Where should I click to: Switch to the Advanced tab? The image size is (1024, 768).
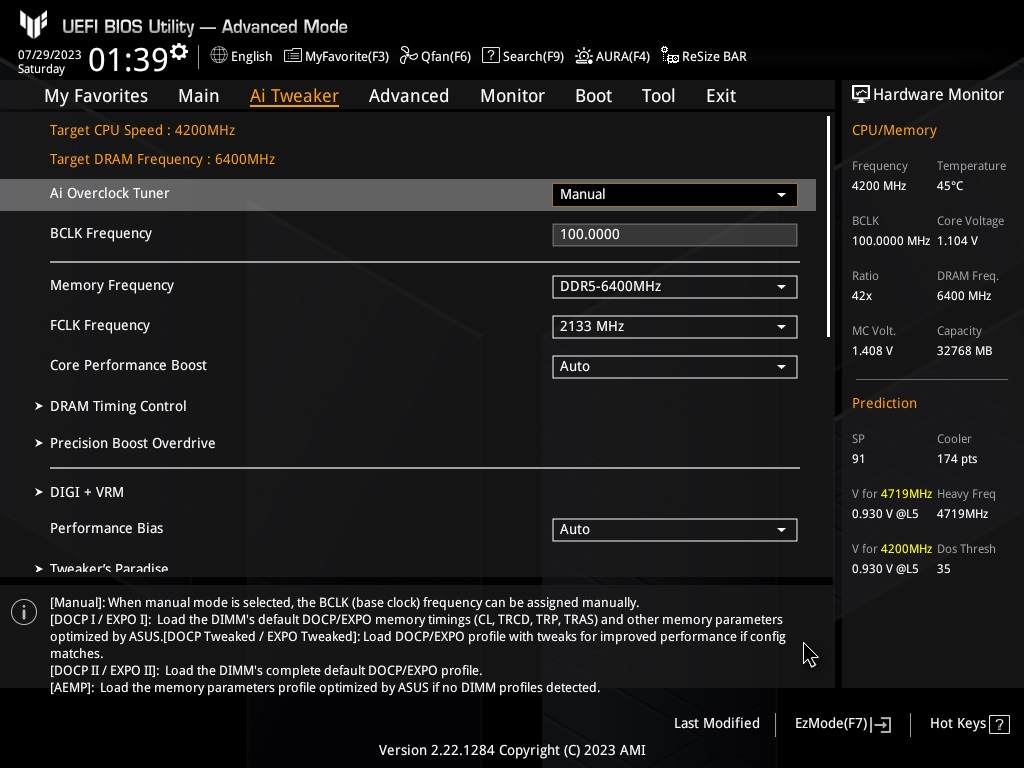409,95
